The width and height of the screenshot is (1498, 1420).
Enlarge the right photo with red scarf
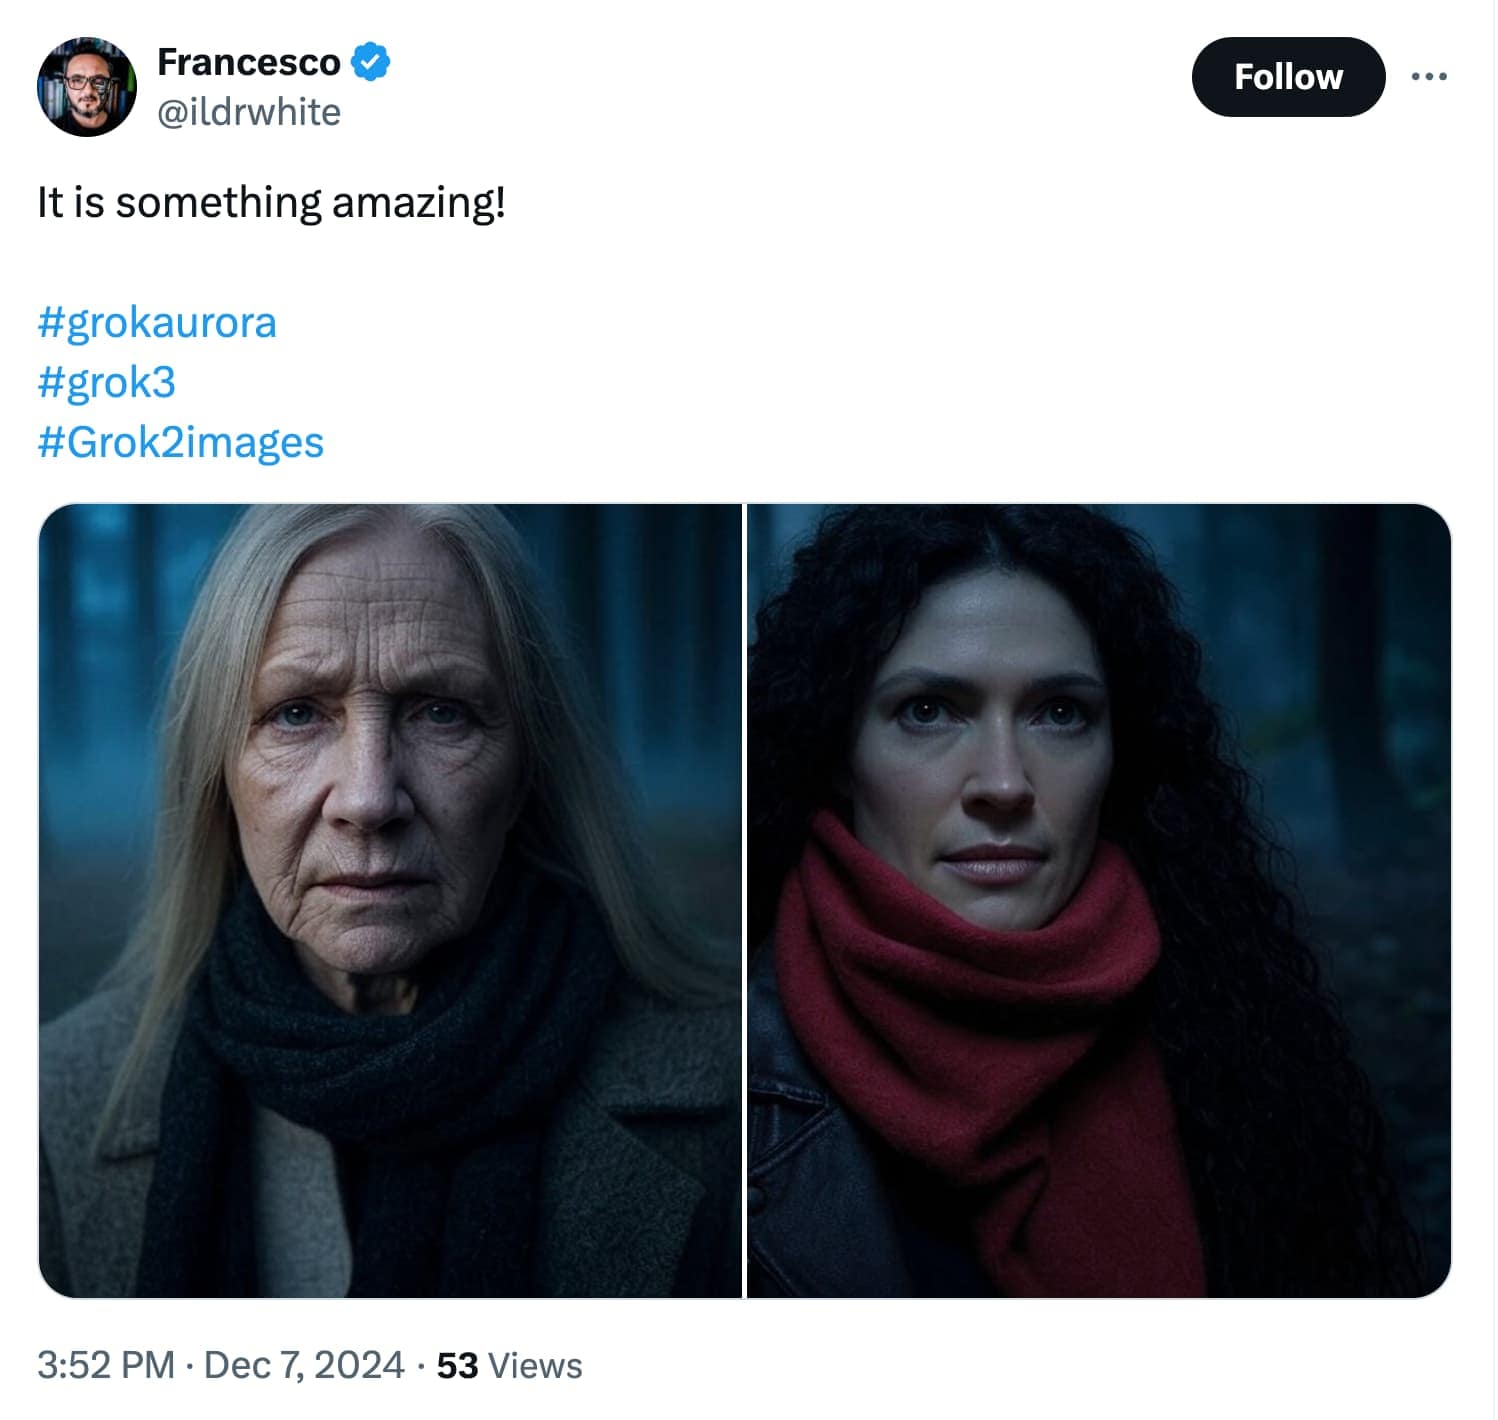click(1098, 900)
